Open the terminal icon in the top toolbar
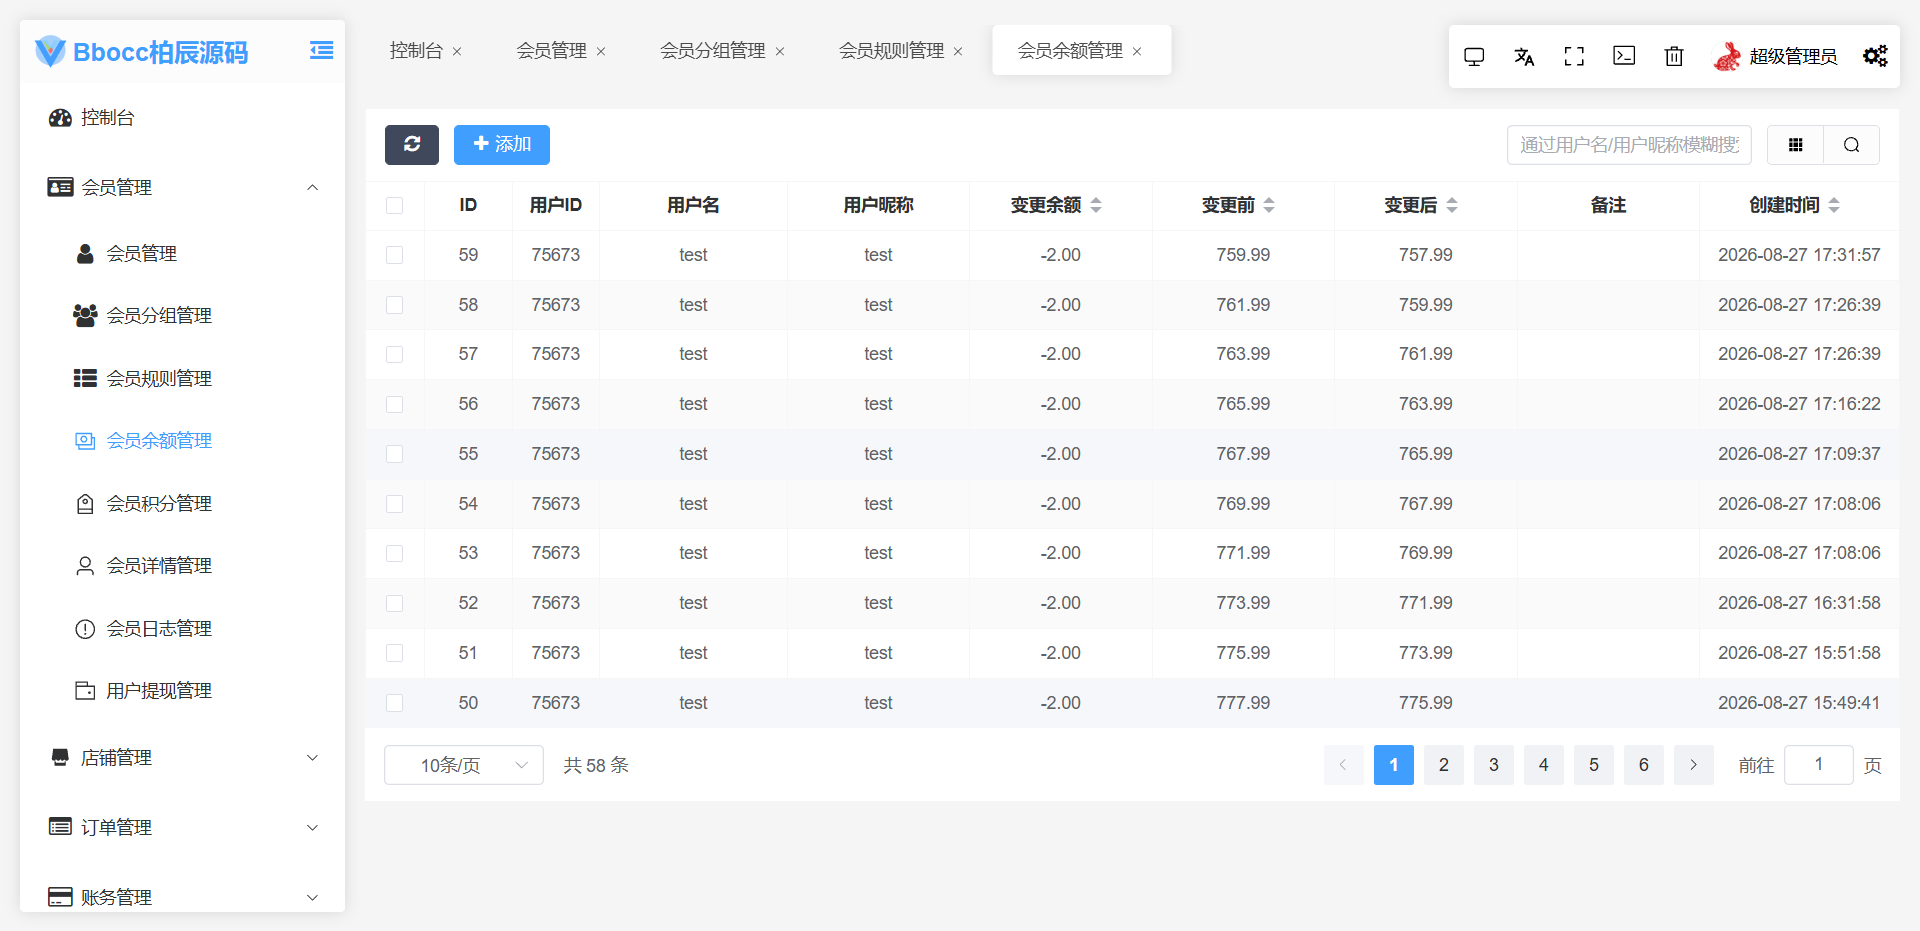The image size is (1920, 931). 1624,56
